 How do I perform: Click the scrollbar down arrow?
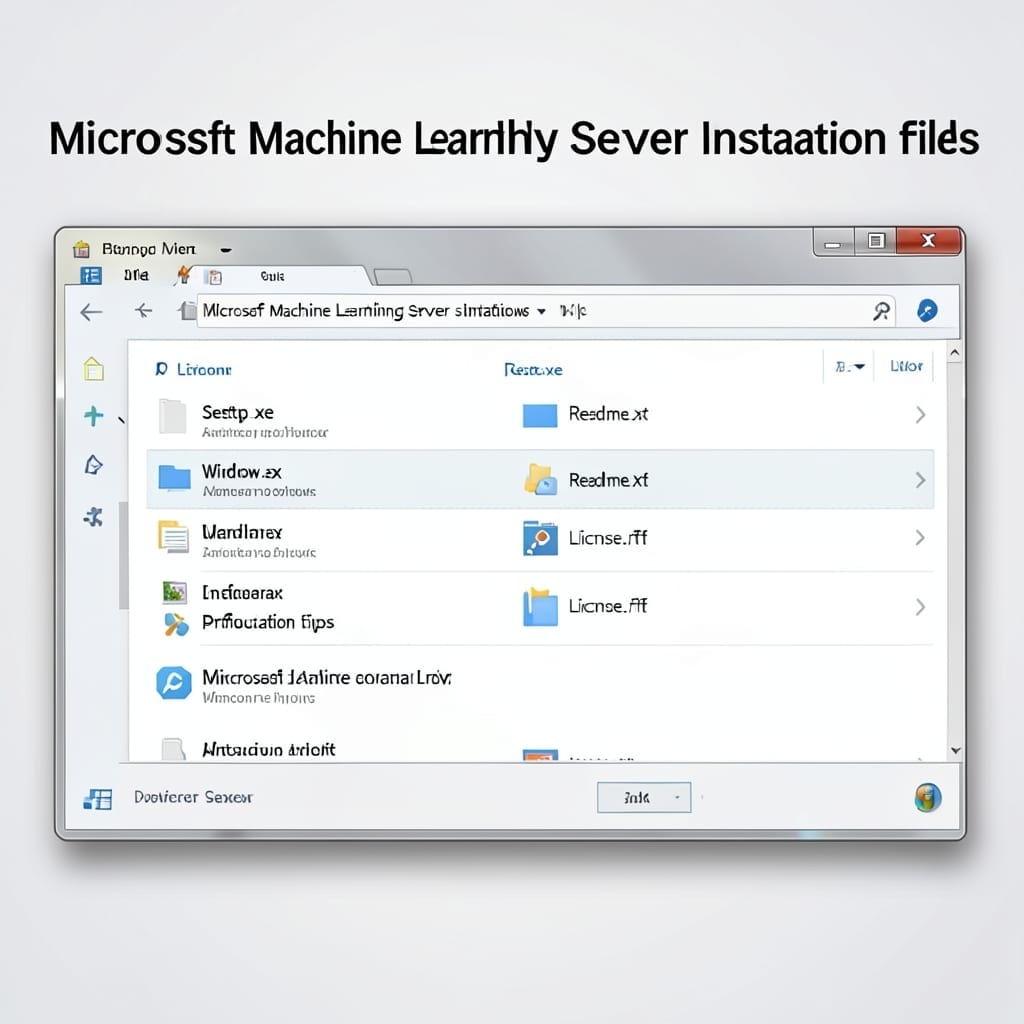pyautogui.click(x=955, y=751)
